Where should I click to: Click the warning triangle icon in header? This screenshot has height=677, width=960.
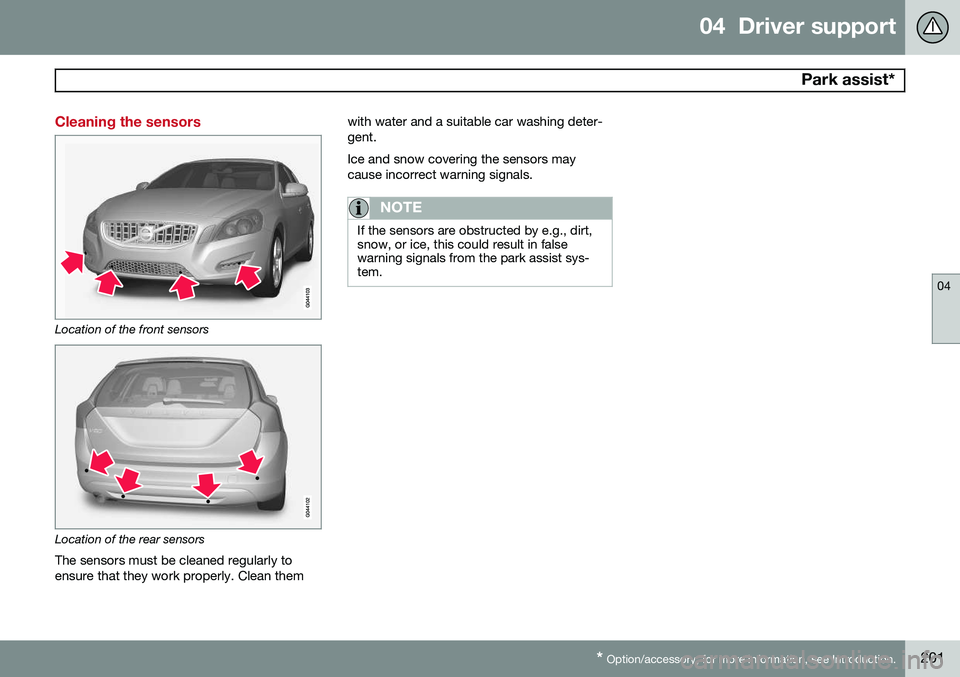click(x=932, y=27)
